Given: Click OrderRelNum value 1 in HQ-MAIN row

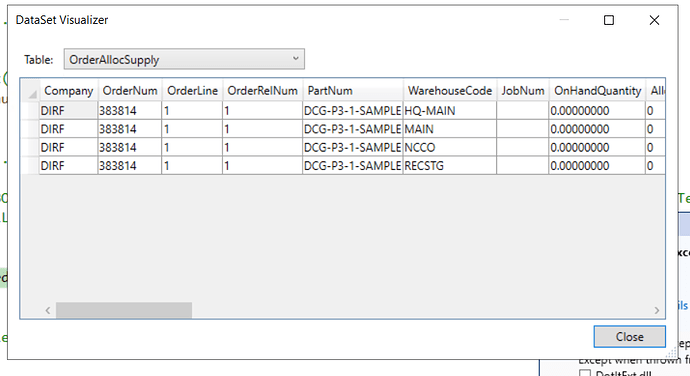Looking at the screenshot, I should [x=262, y=111].
